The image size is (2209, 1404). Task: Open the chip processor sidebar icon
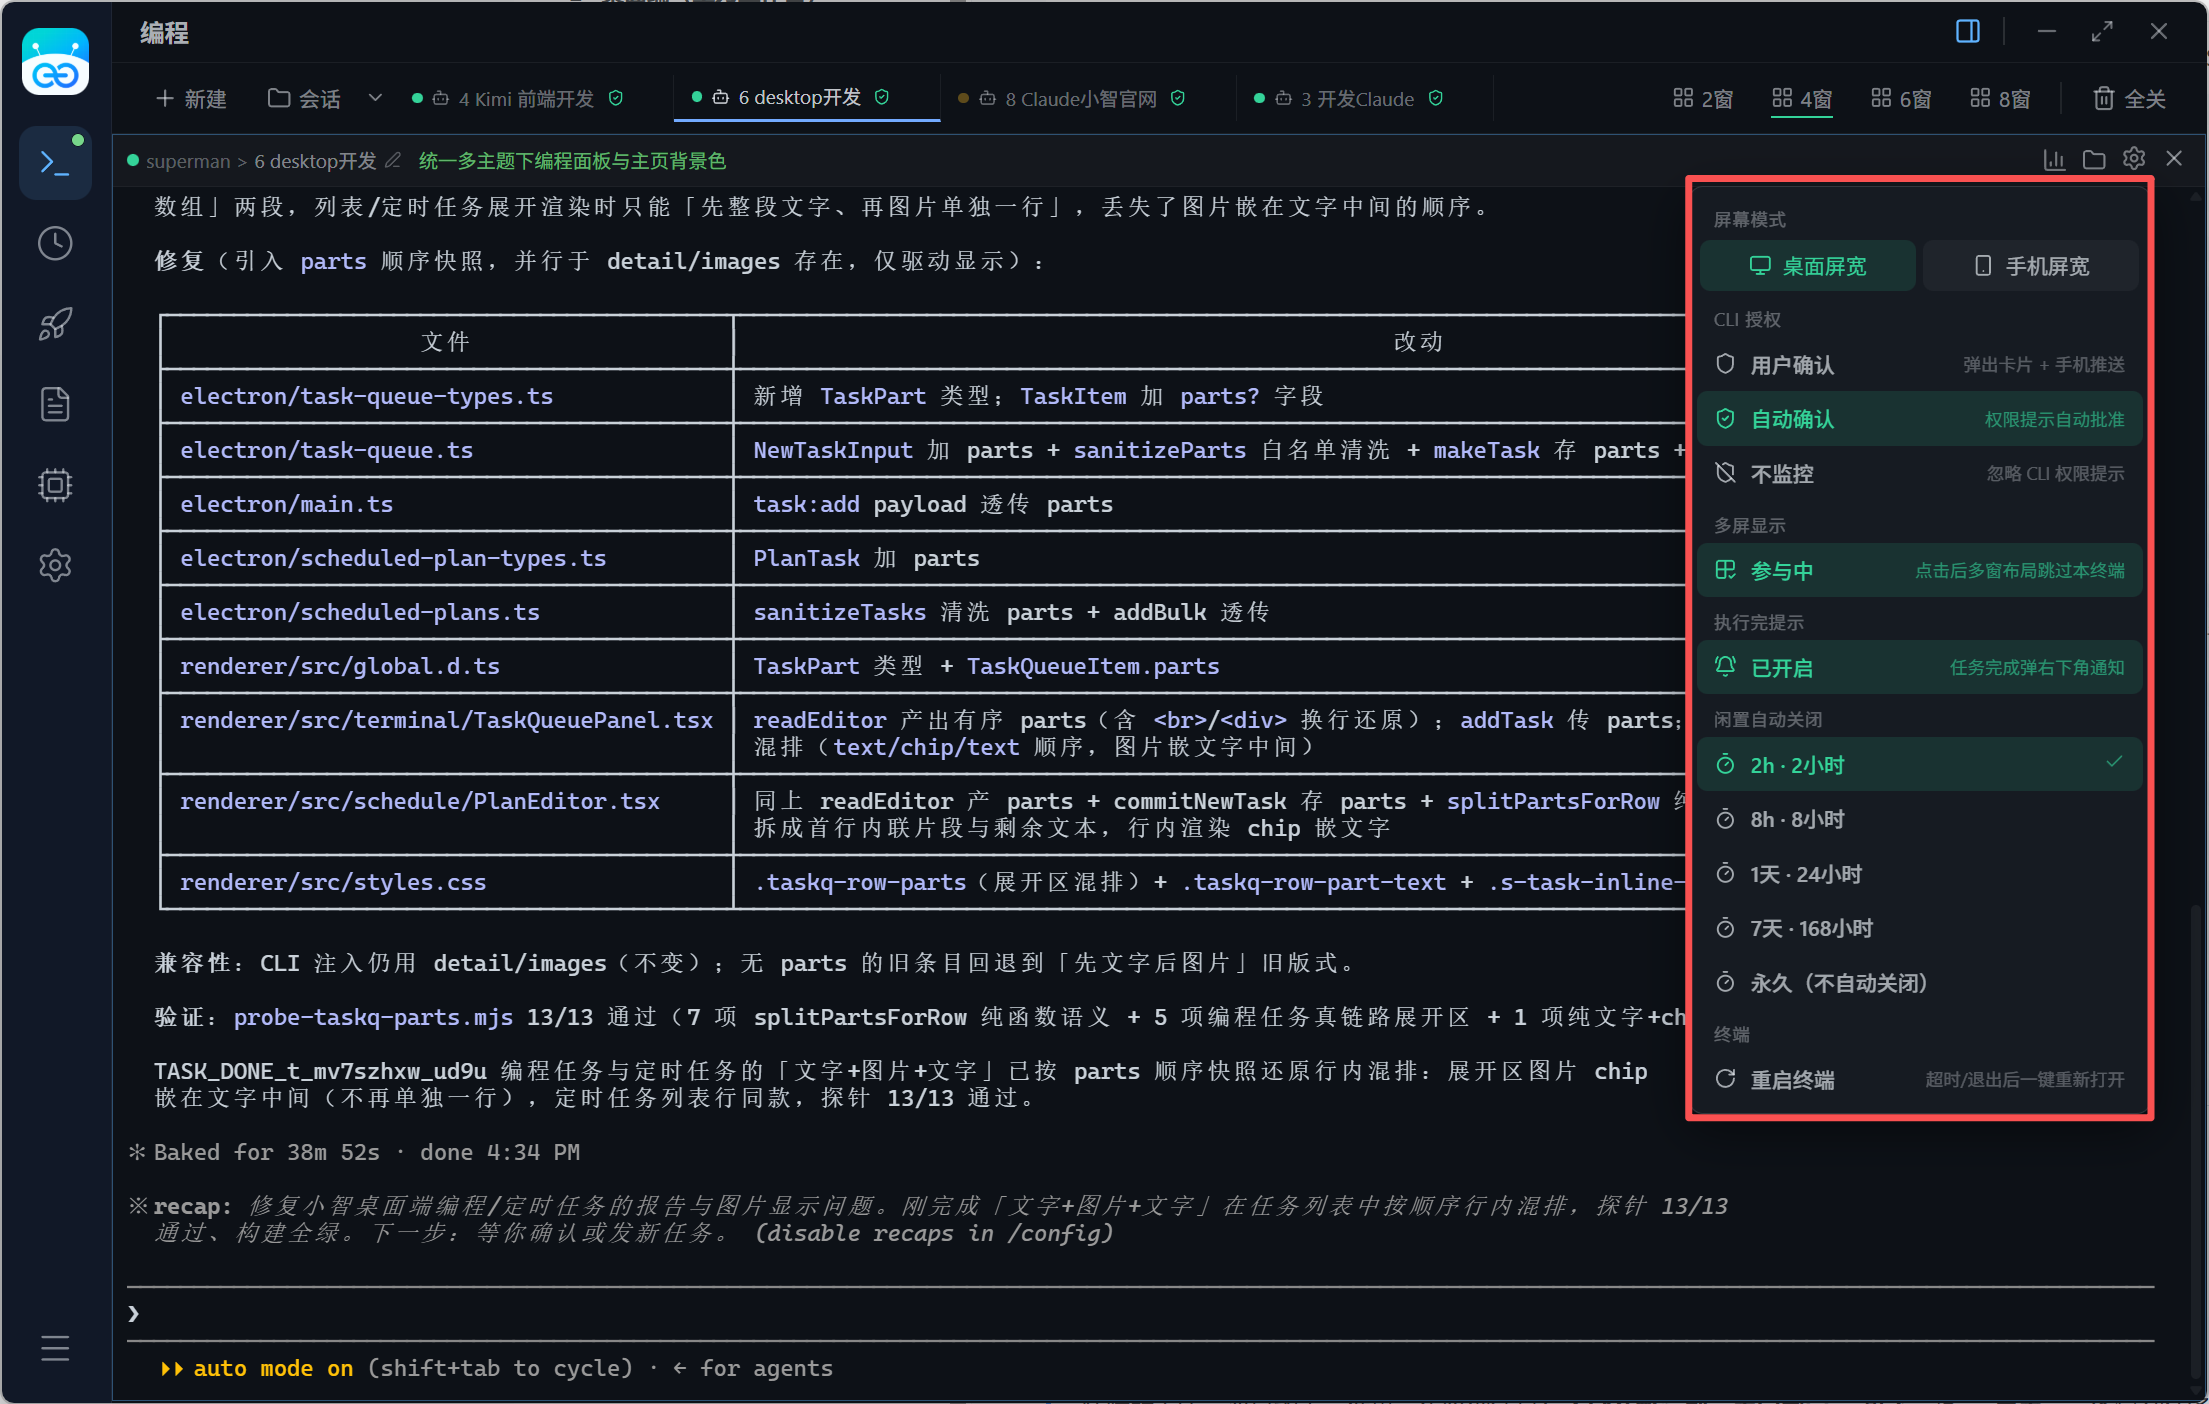click(55, 485)
